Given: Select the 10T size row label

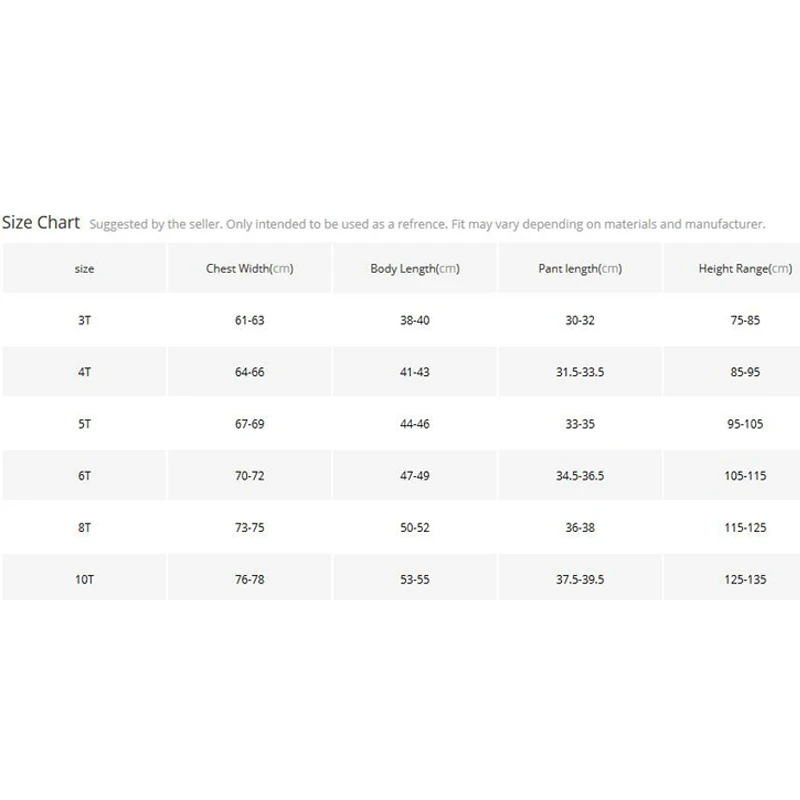Looking at the screenshot, I should pos(84,580).
